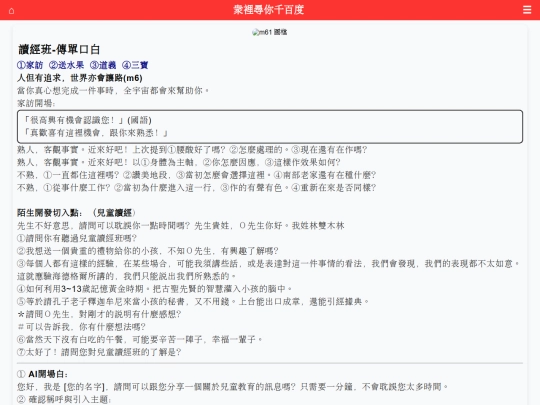Image resolution: width=540 pixels, height=405 pixels.
Task: Open the hamburger menu in header
Action: (527, 10)
